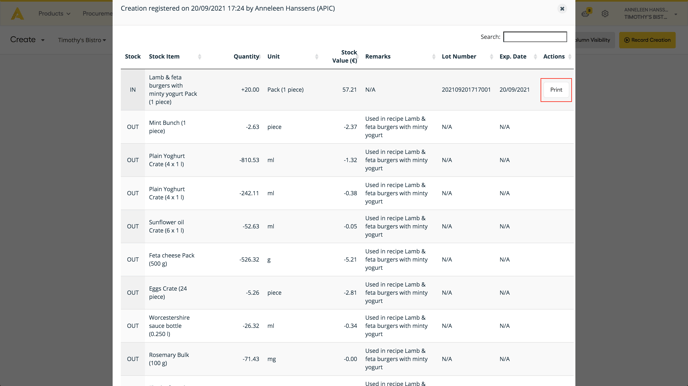
Task: Select the Rosemary Bulk (100 g) item
Action: [169, 359]
